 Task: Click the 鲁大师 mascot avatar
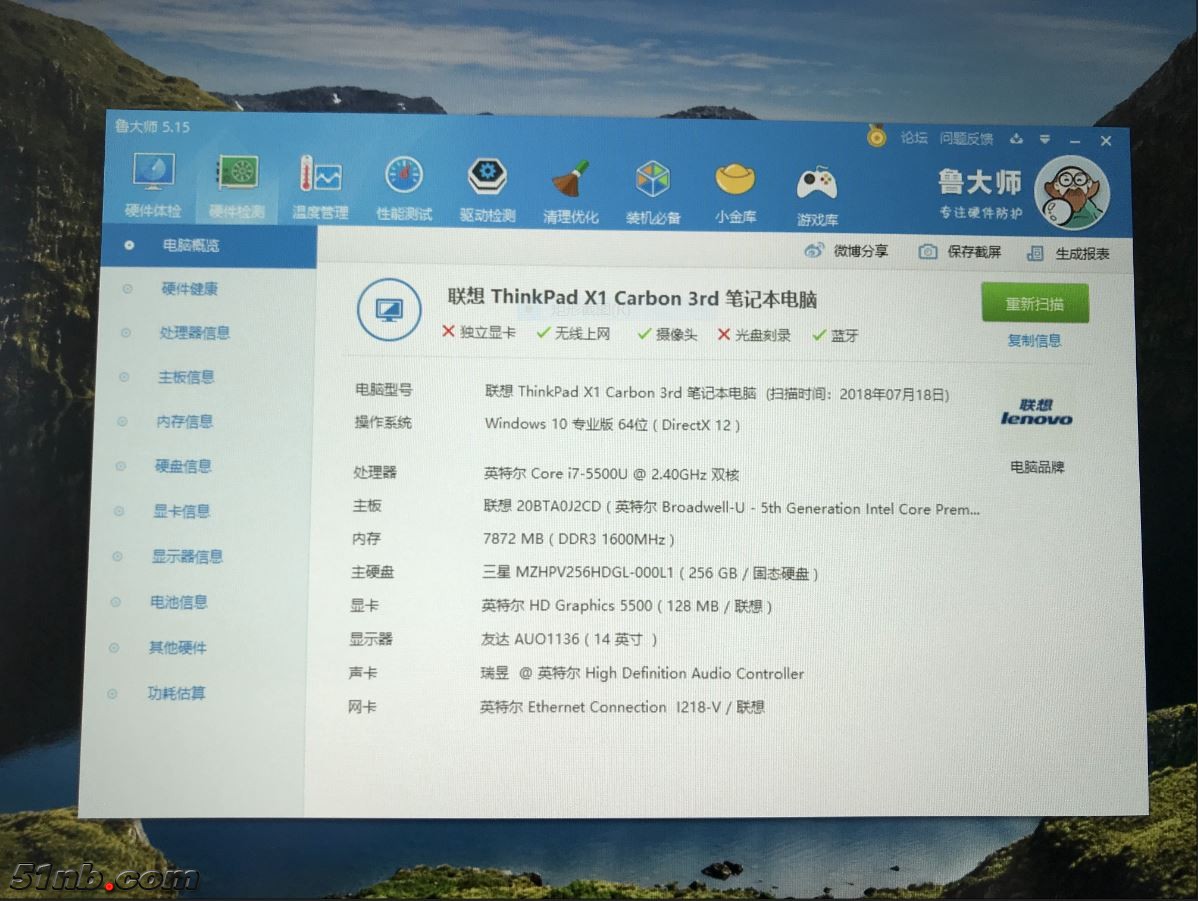(1072, 193)
